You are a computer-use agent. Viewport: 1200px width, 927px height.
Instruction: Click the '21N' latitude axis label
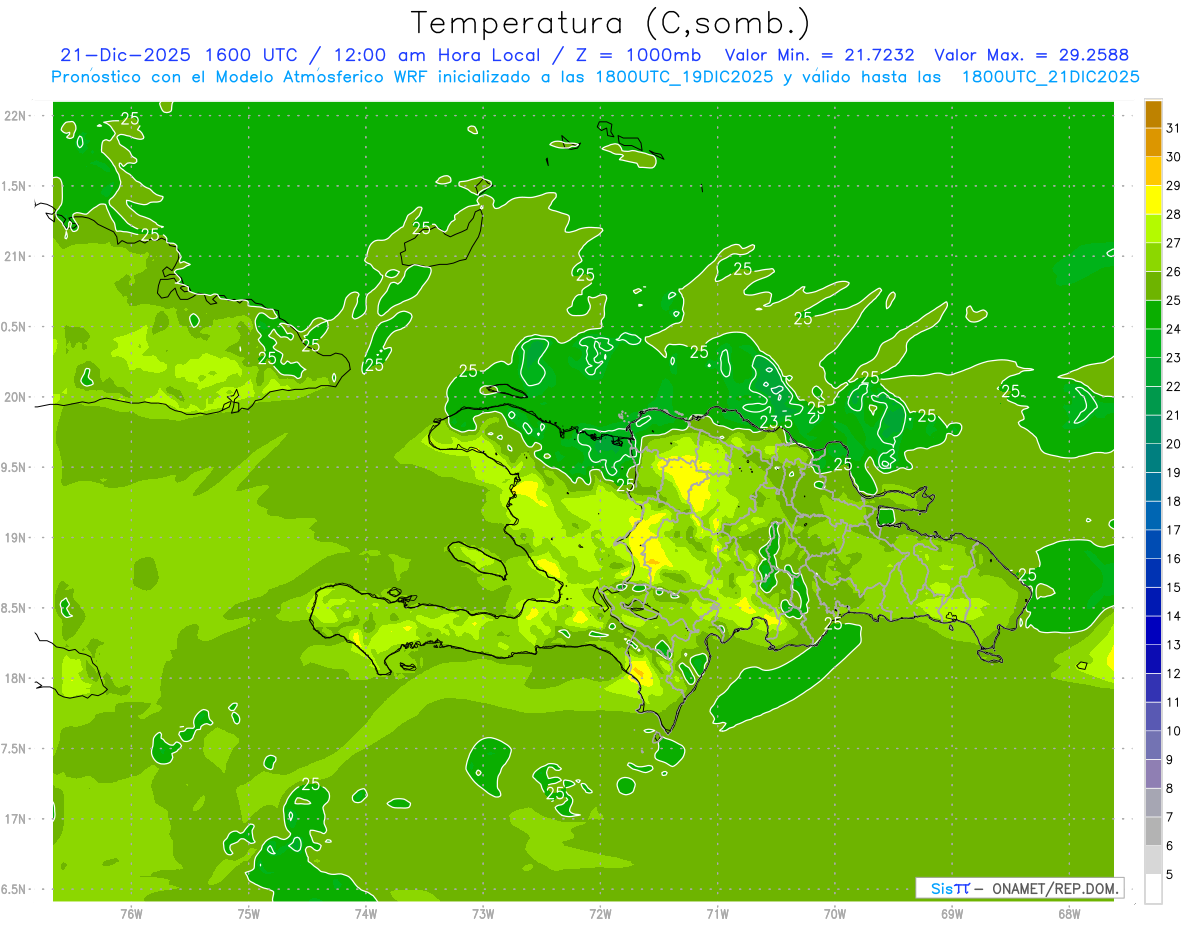tap(16, 256)
